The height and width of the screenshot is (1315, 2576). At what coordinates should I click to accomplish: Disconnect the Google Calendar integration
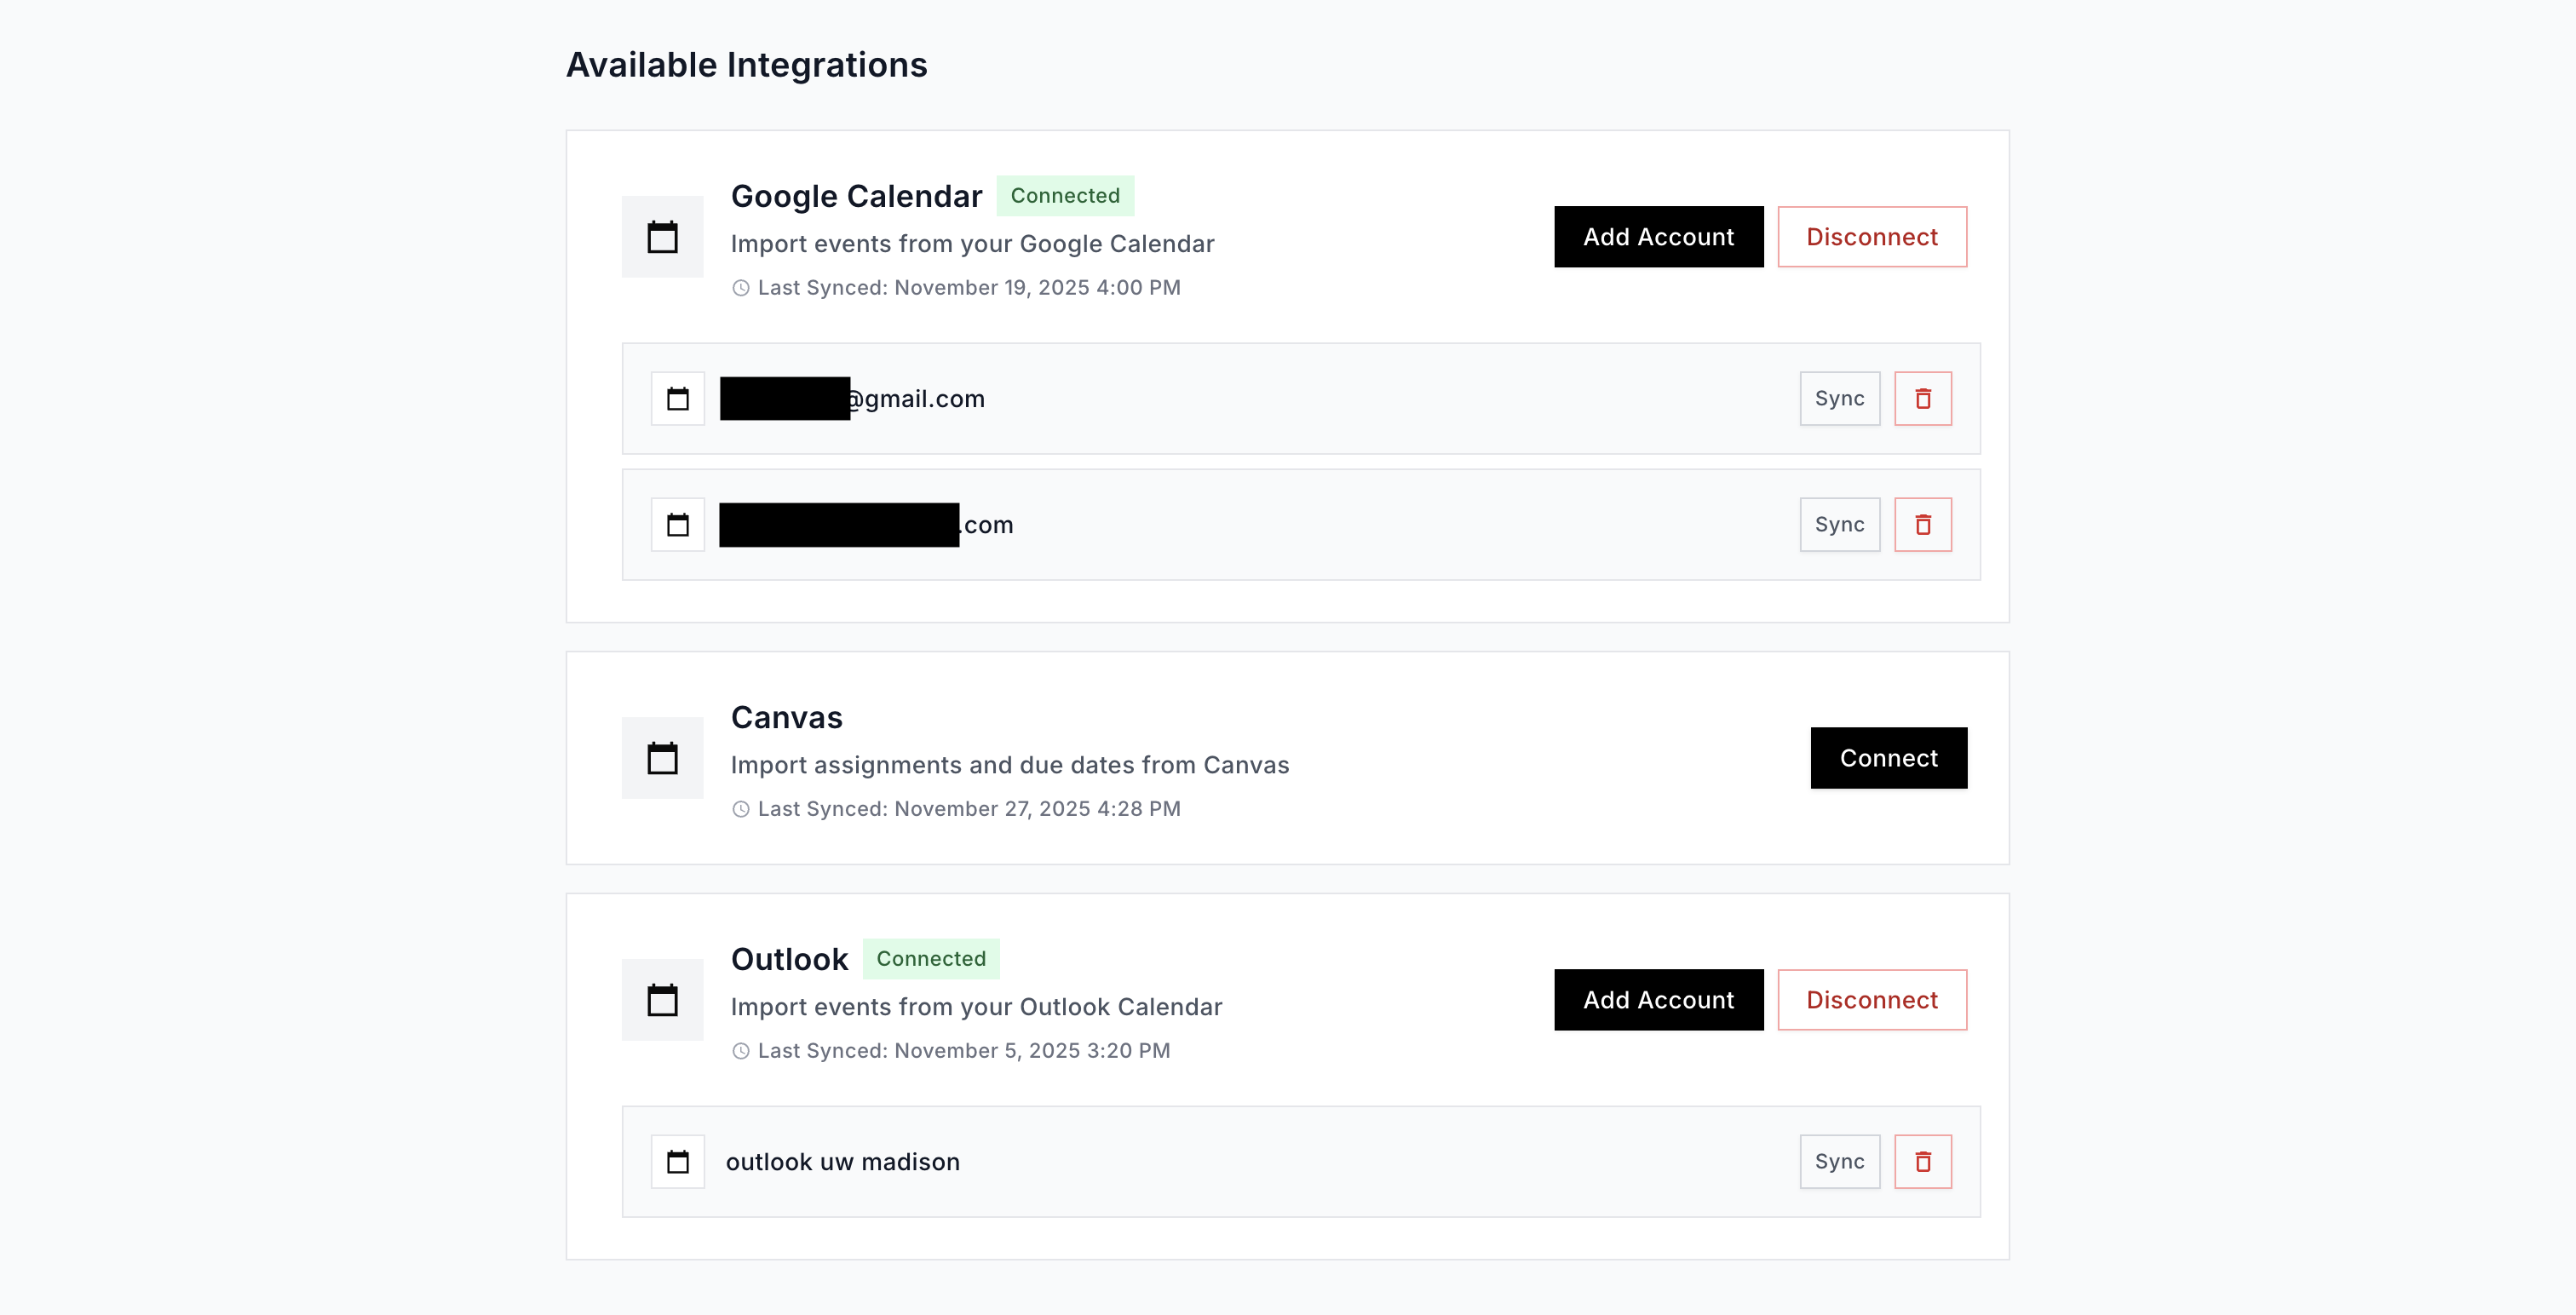point(1872,236)
